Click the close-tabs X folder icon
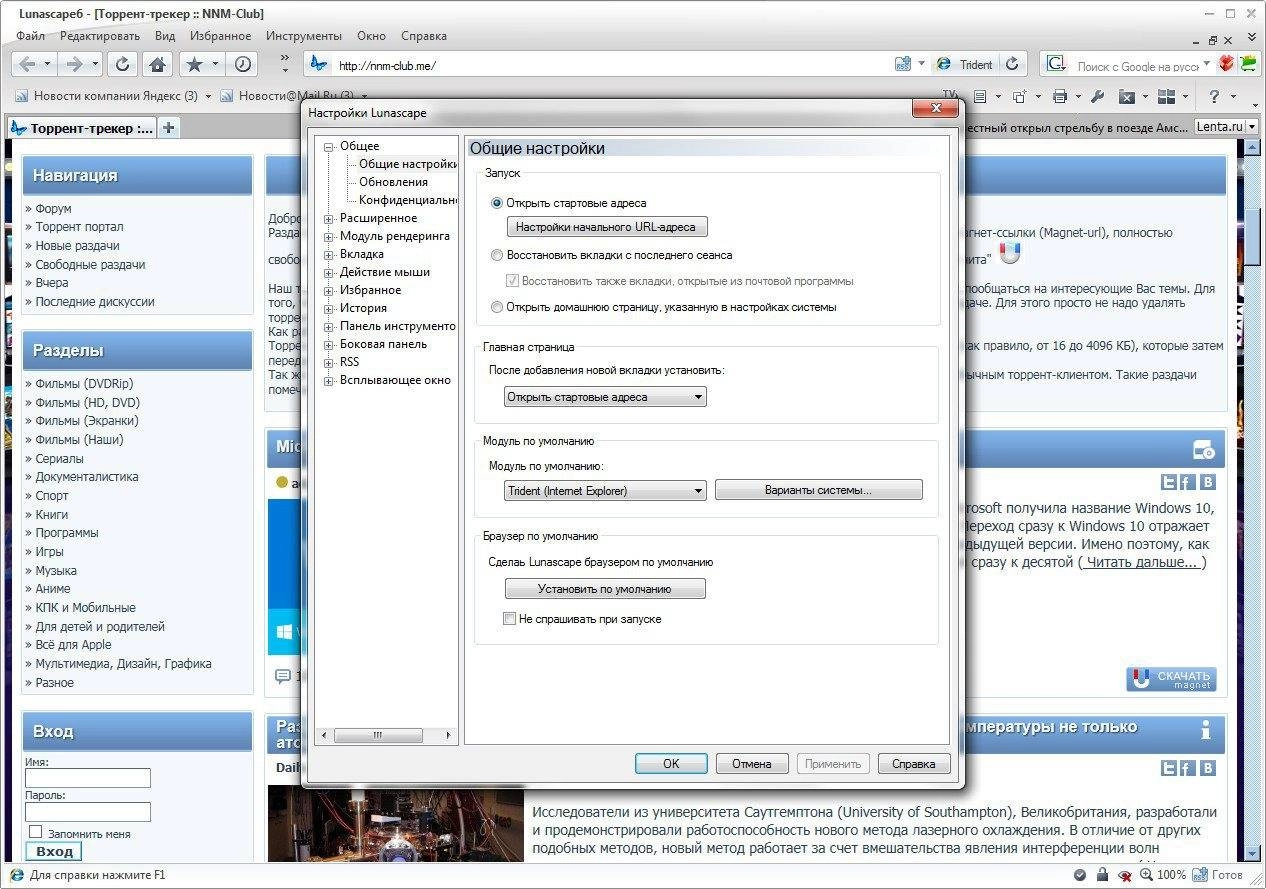Image resolution: width=1266 pixels, height=889 pixels. 1127,97
